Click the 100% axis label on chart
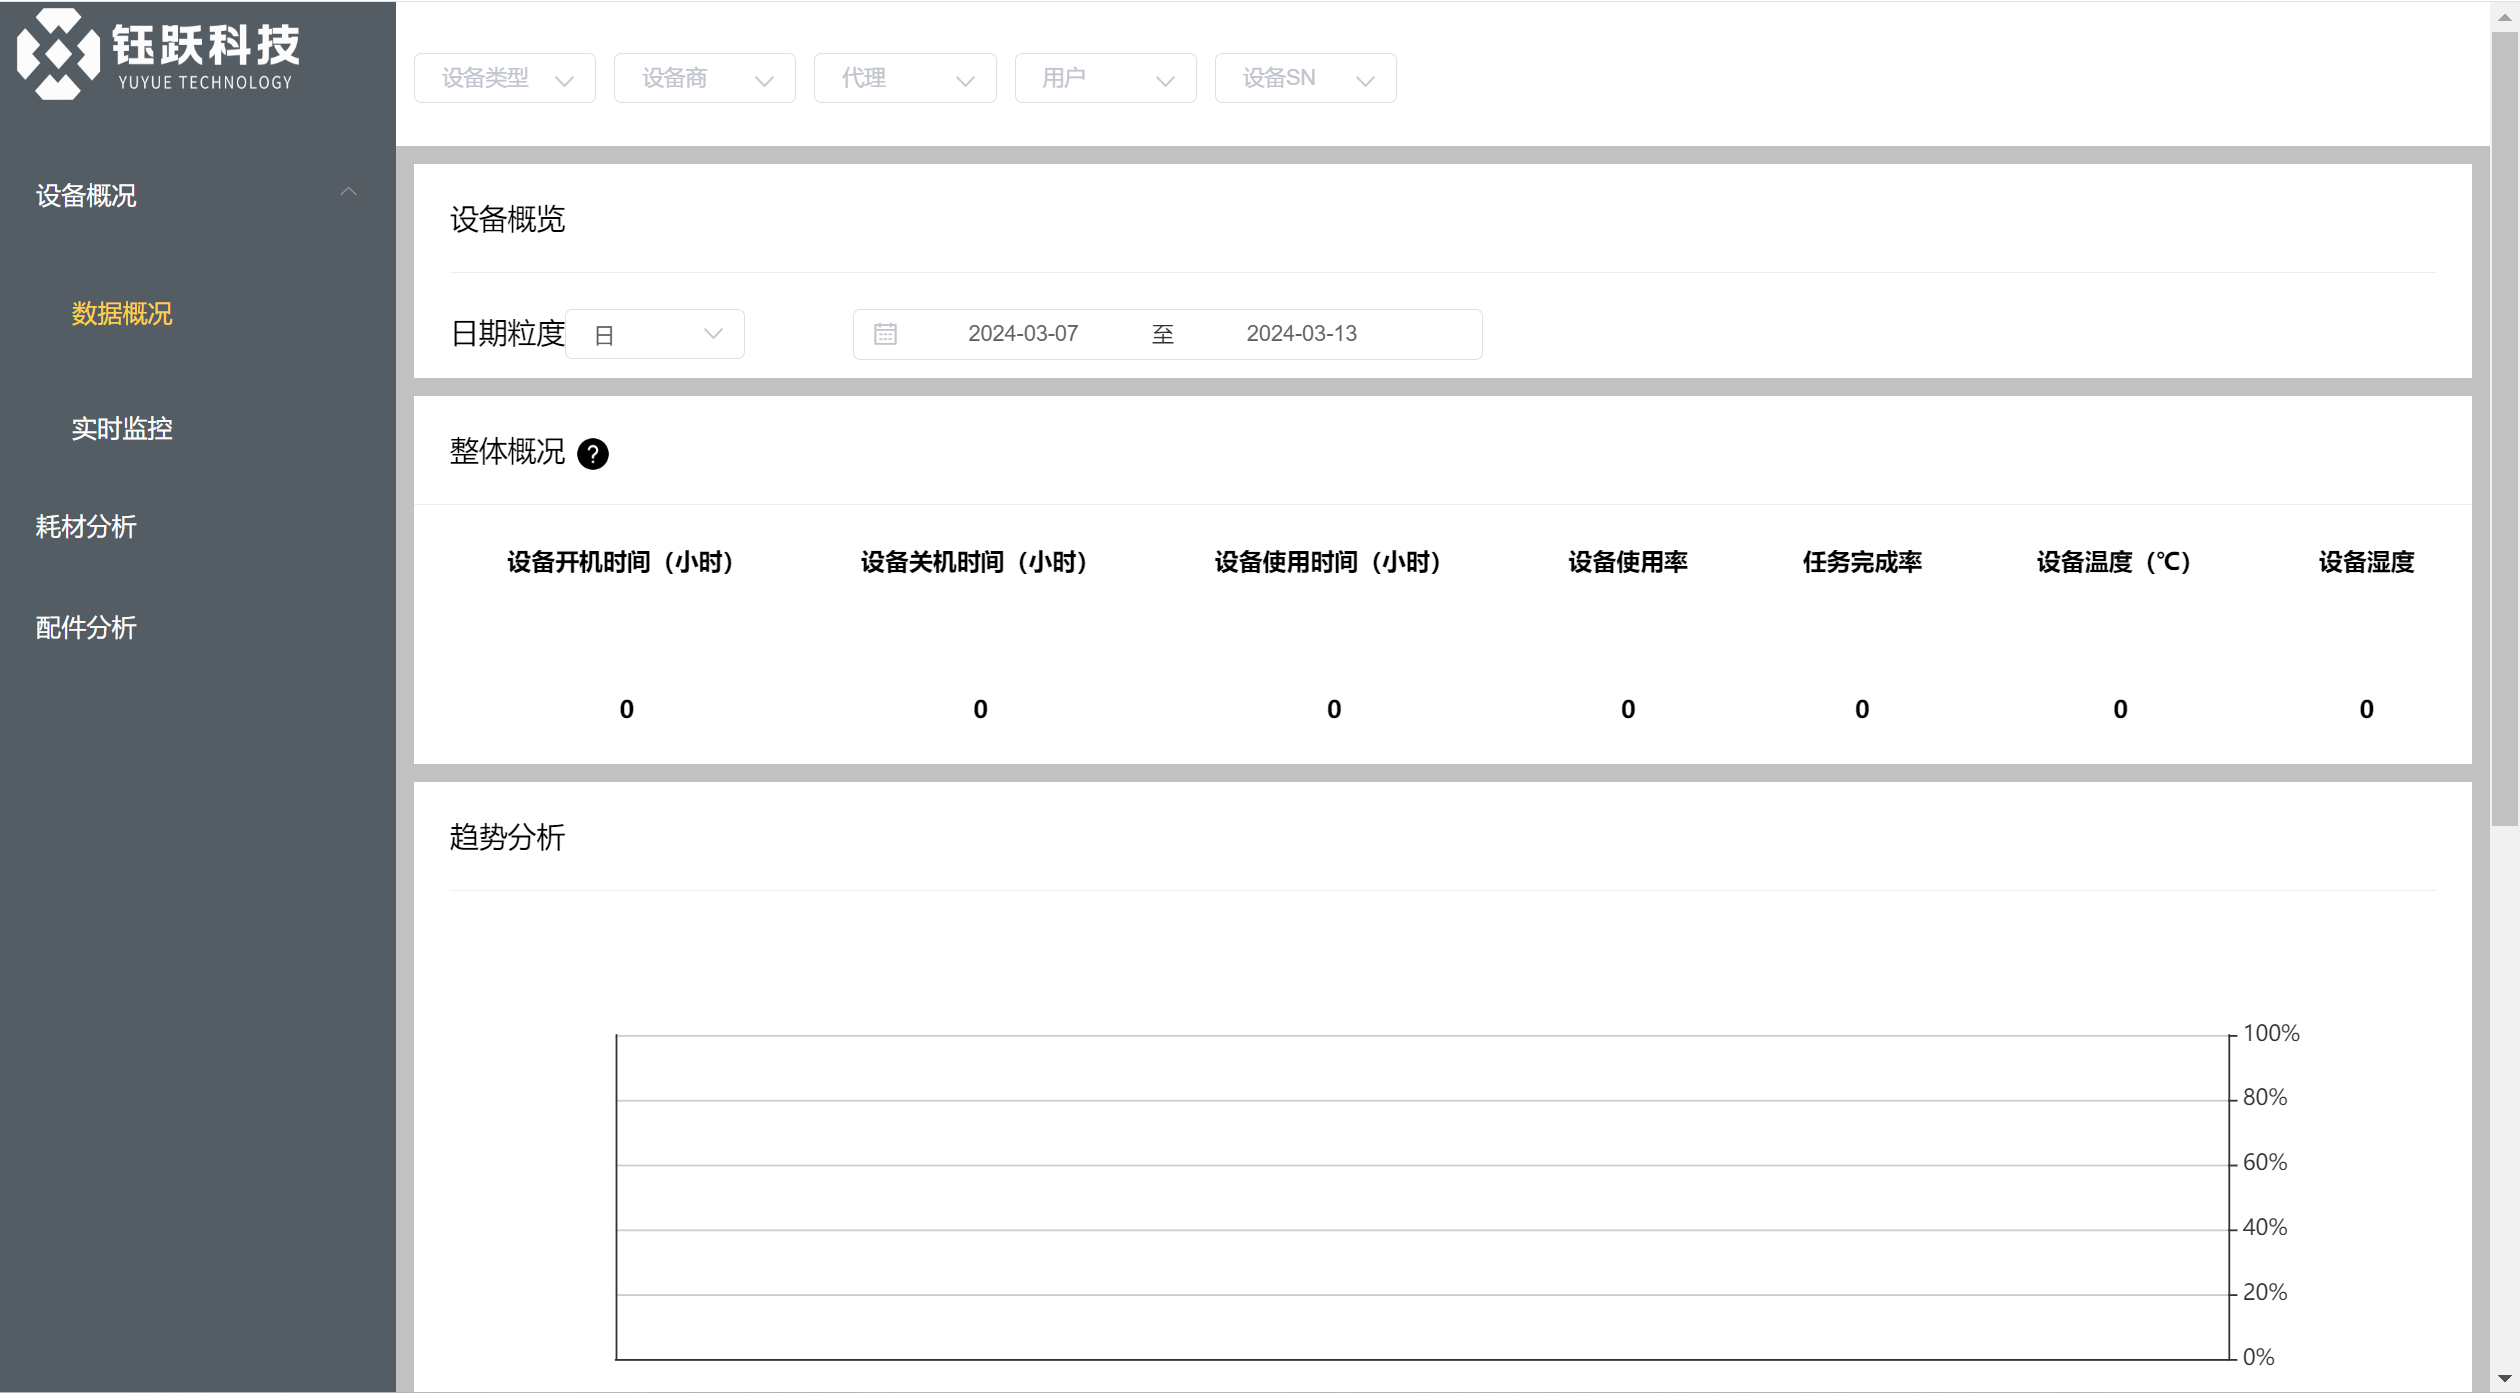Viewport: 2520px width, 1393px height. (x=2271, y=1033)
